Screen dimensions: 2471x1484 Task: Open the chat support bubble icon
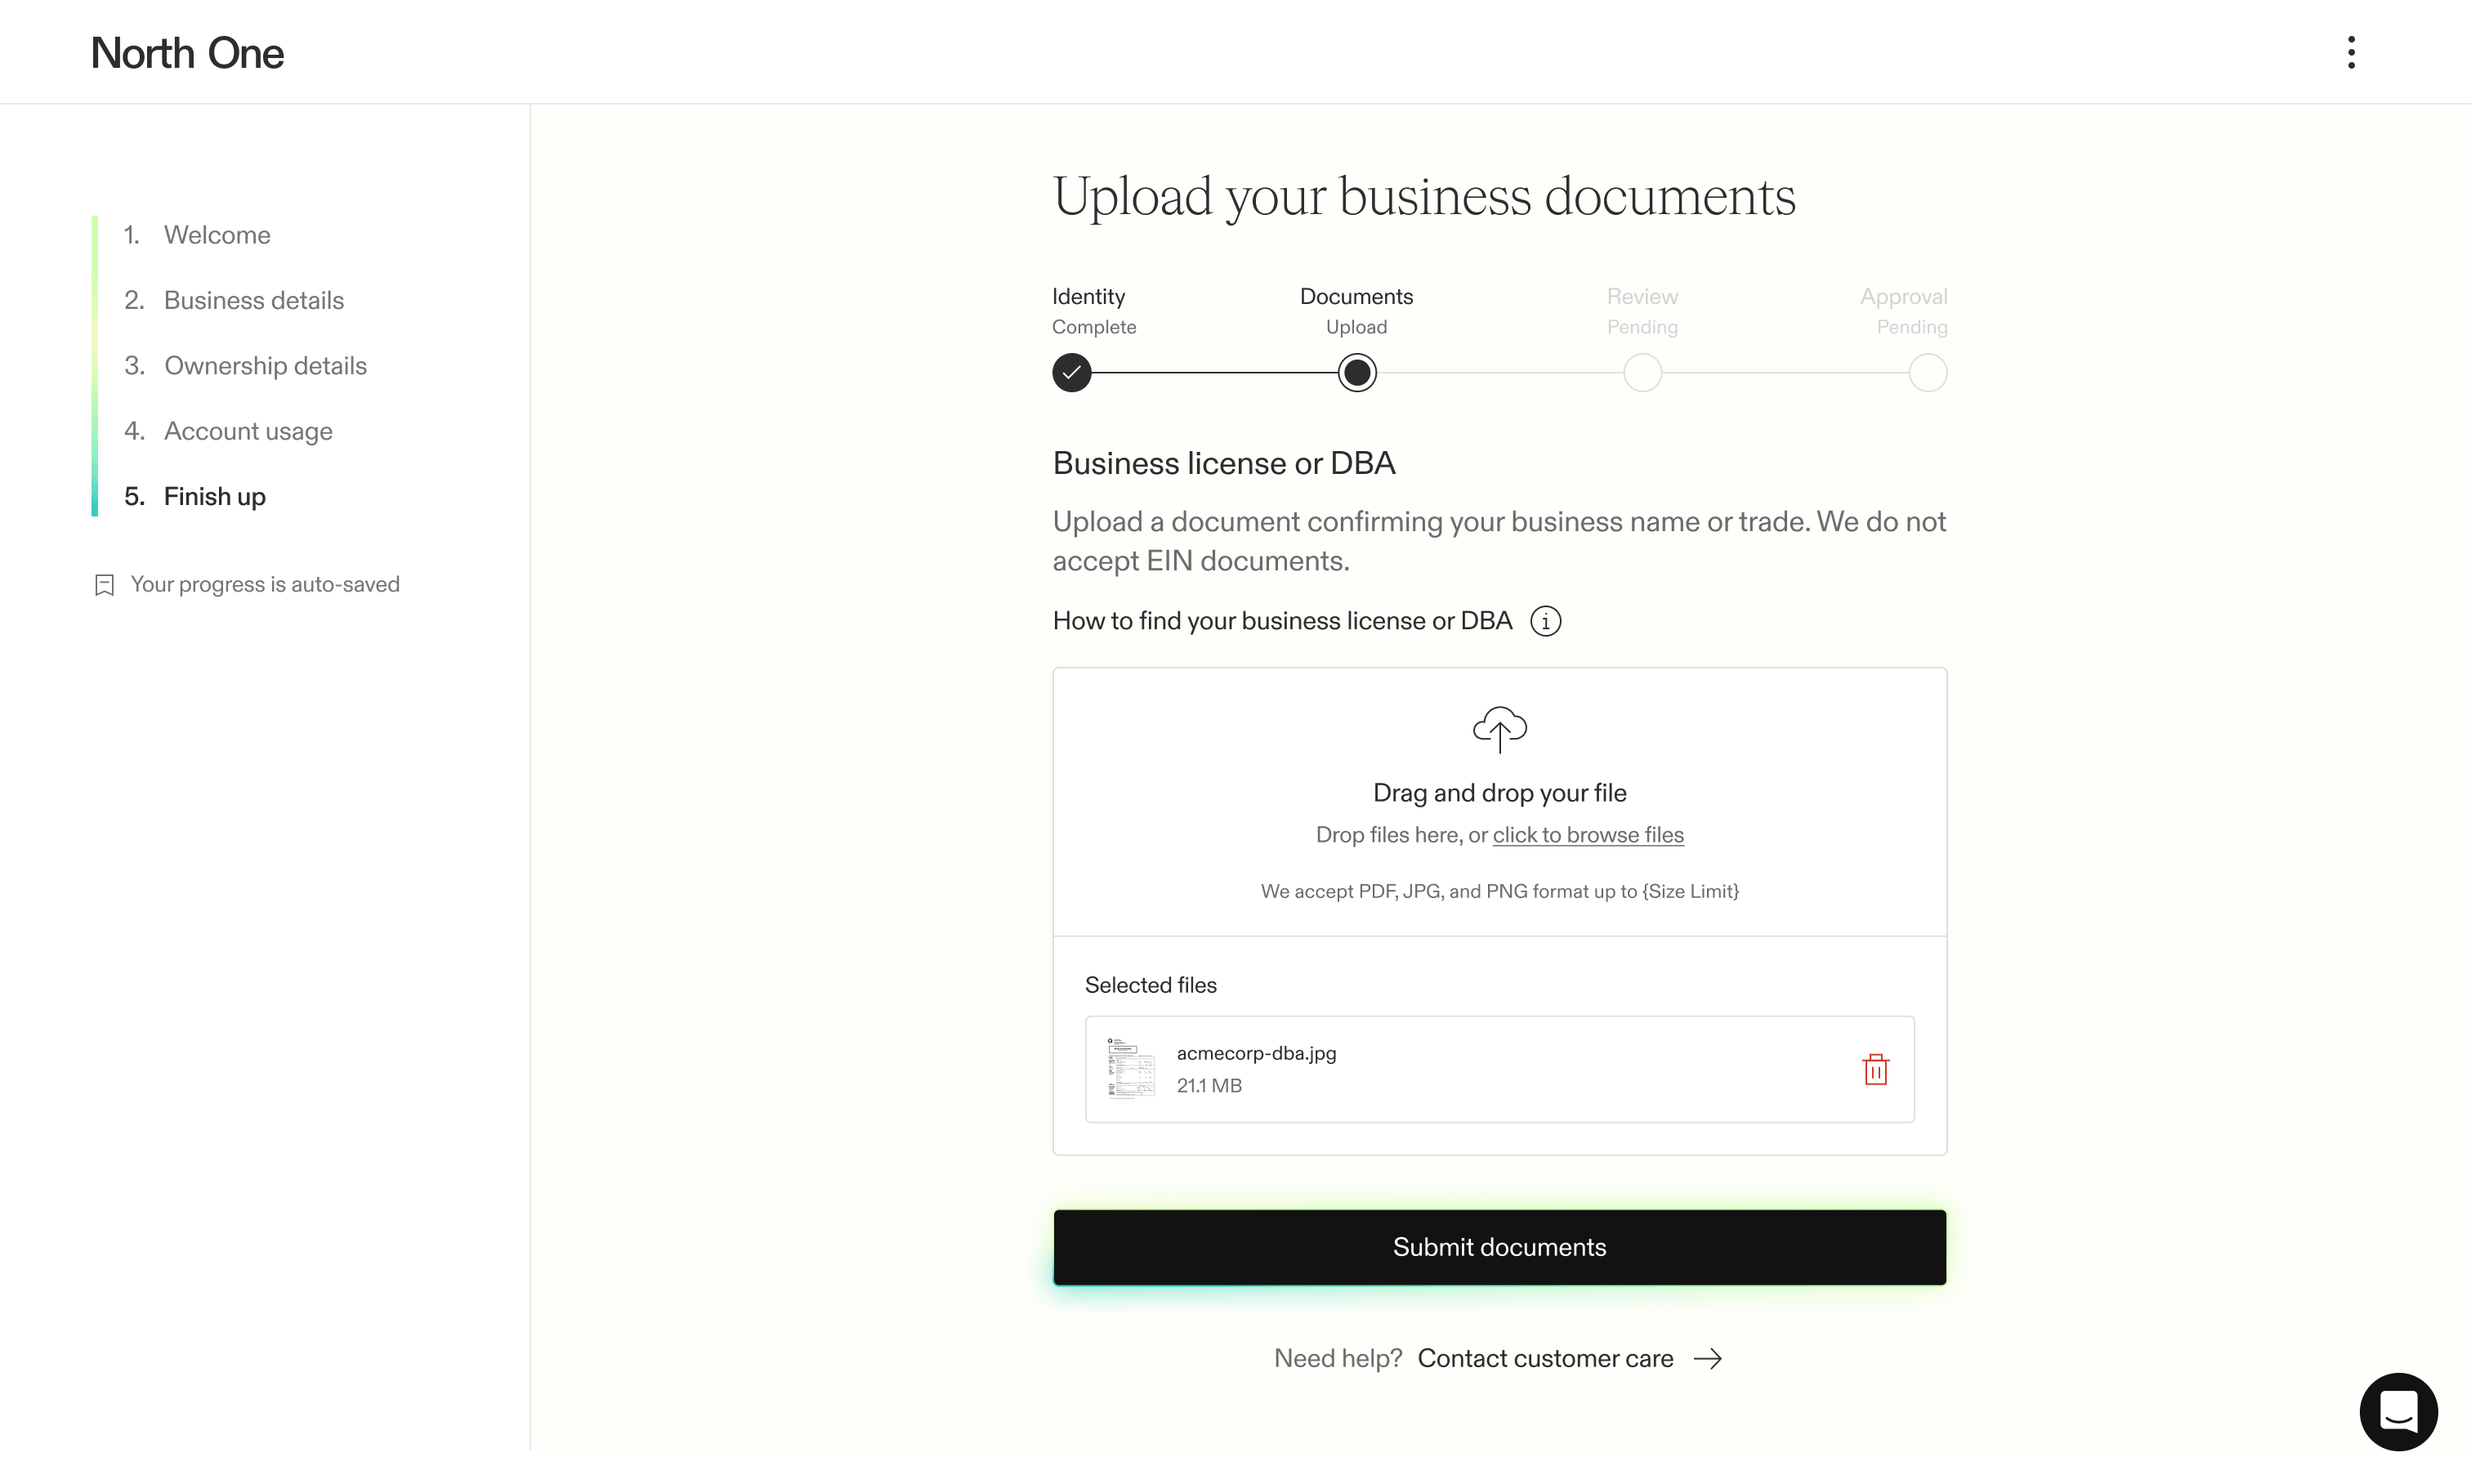pos(2398,1411)
